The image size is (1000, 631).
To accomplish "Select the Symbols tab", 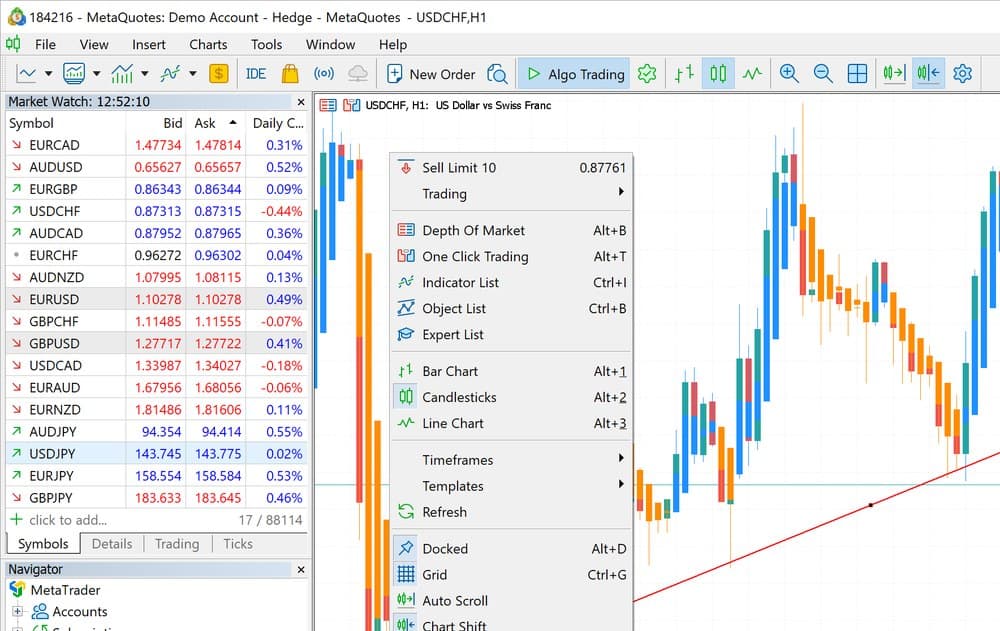I will 43,544.
